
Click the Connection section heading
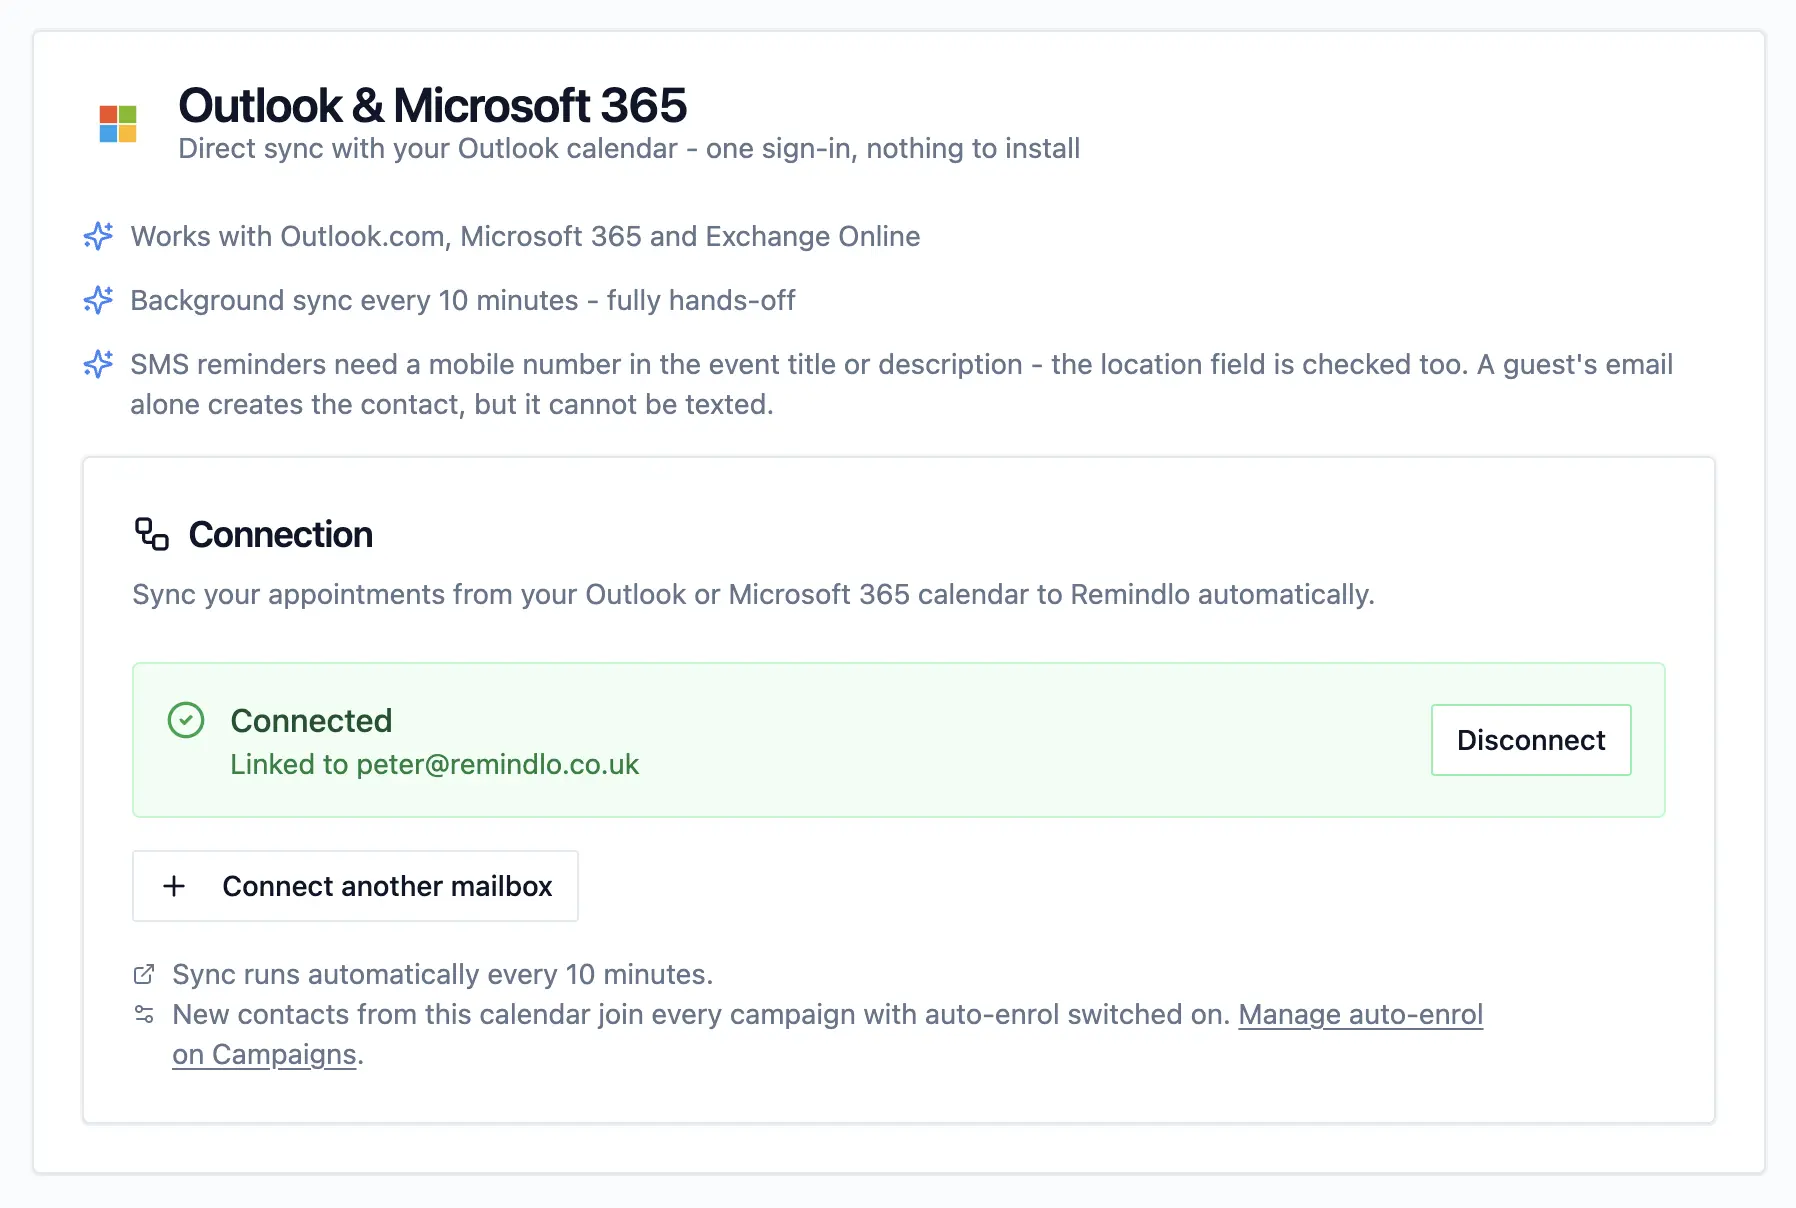(x=280, y=535)
